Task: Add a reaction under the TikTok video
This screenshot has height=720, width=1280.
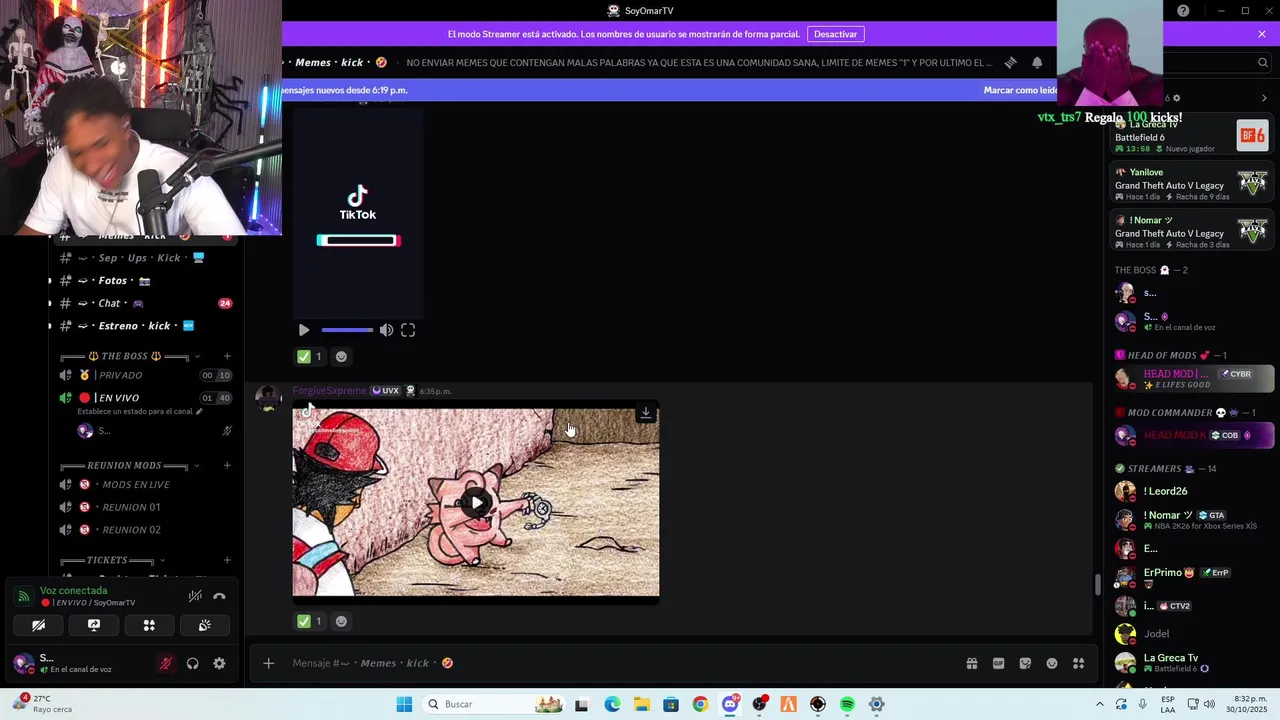Action: [x=341, y=357]
